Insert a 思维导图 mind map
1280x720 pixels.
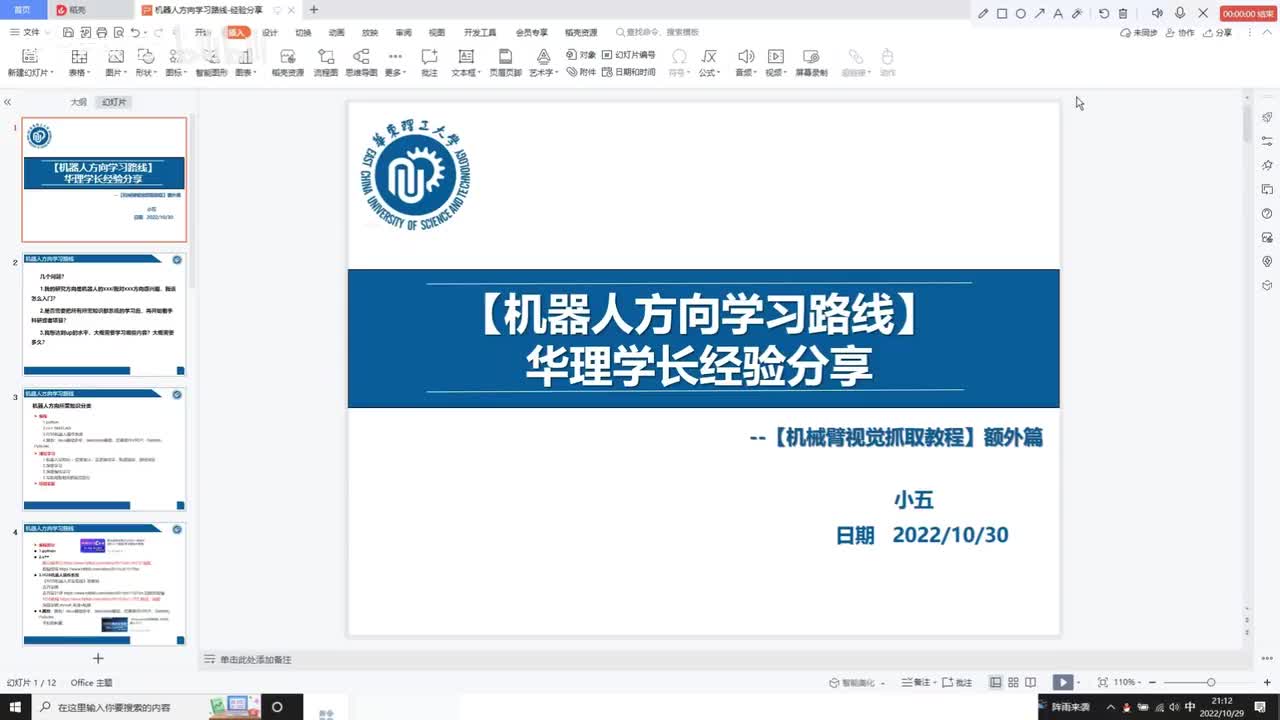coord(361,63)
